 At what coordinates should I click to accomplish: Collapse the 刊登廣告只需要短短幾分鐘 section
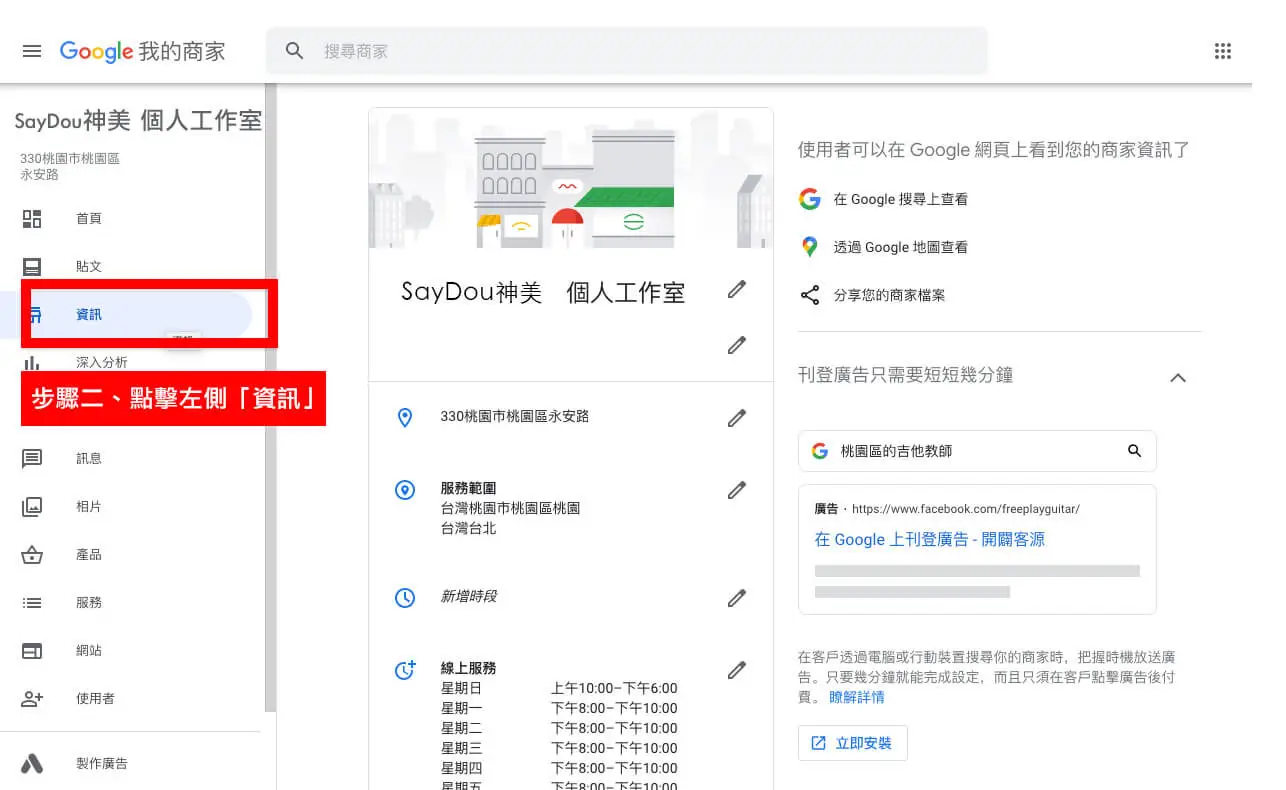(1178, 377)
